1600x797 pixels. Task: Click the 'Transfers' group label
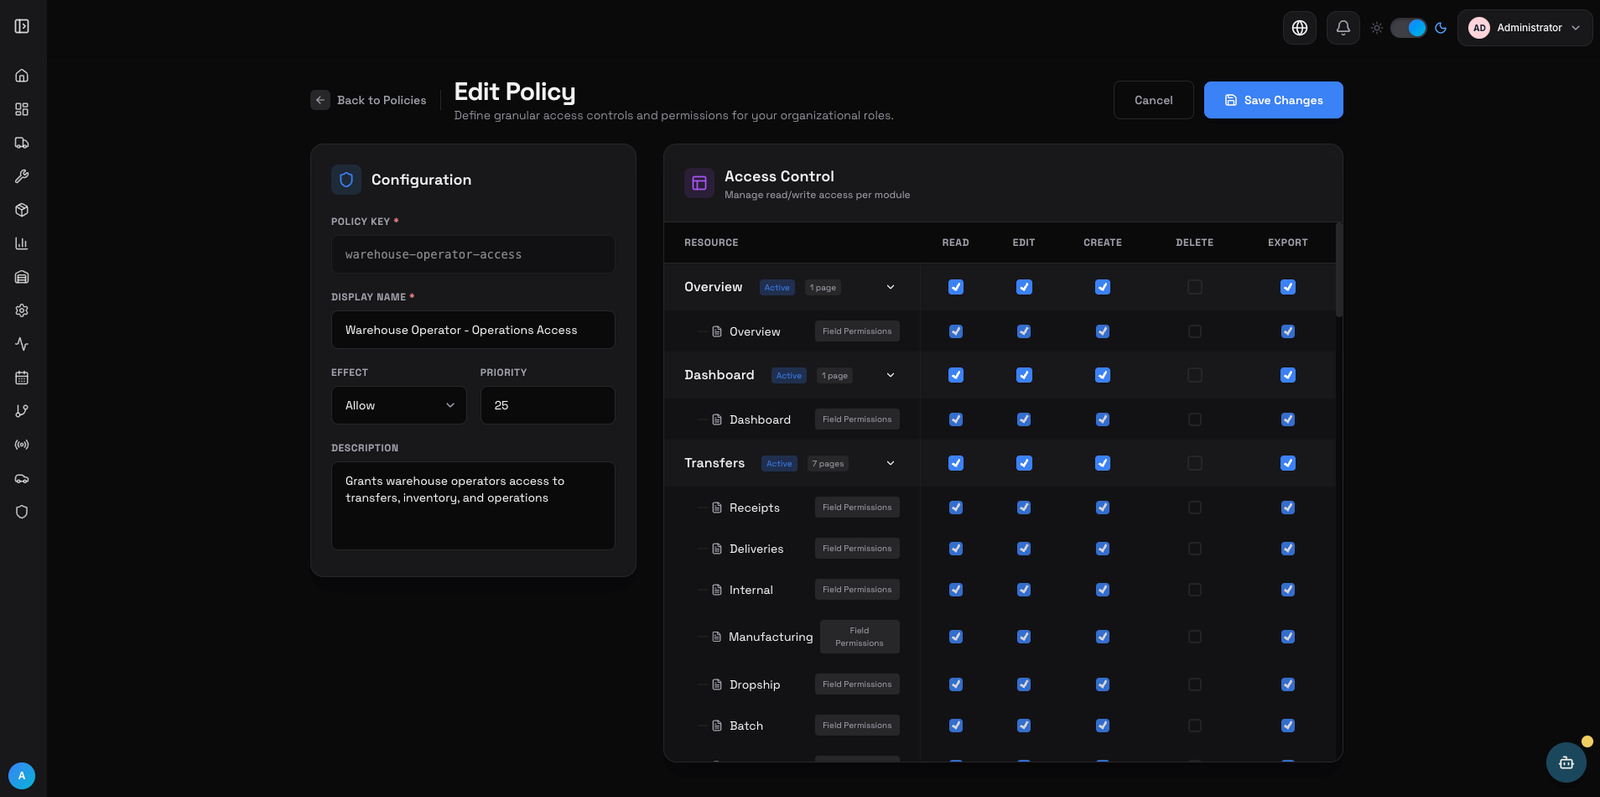point(715,463)
